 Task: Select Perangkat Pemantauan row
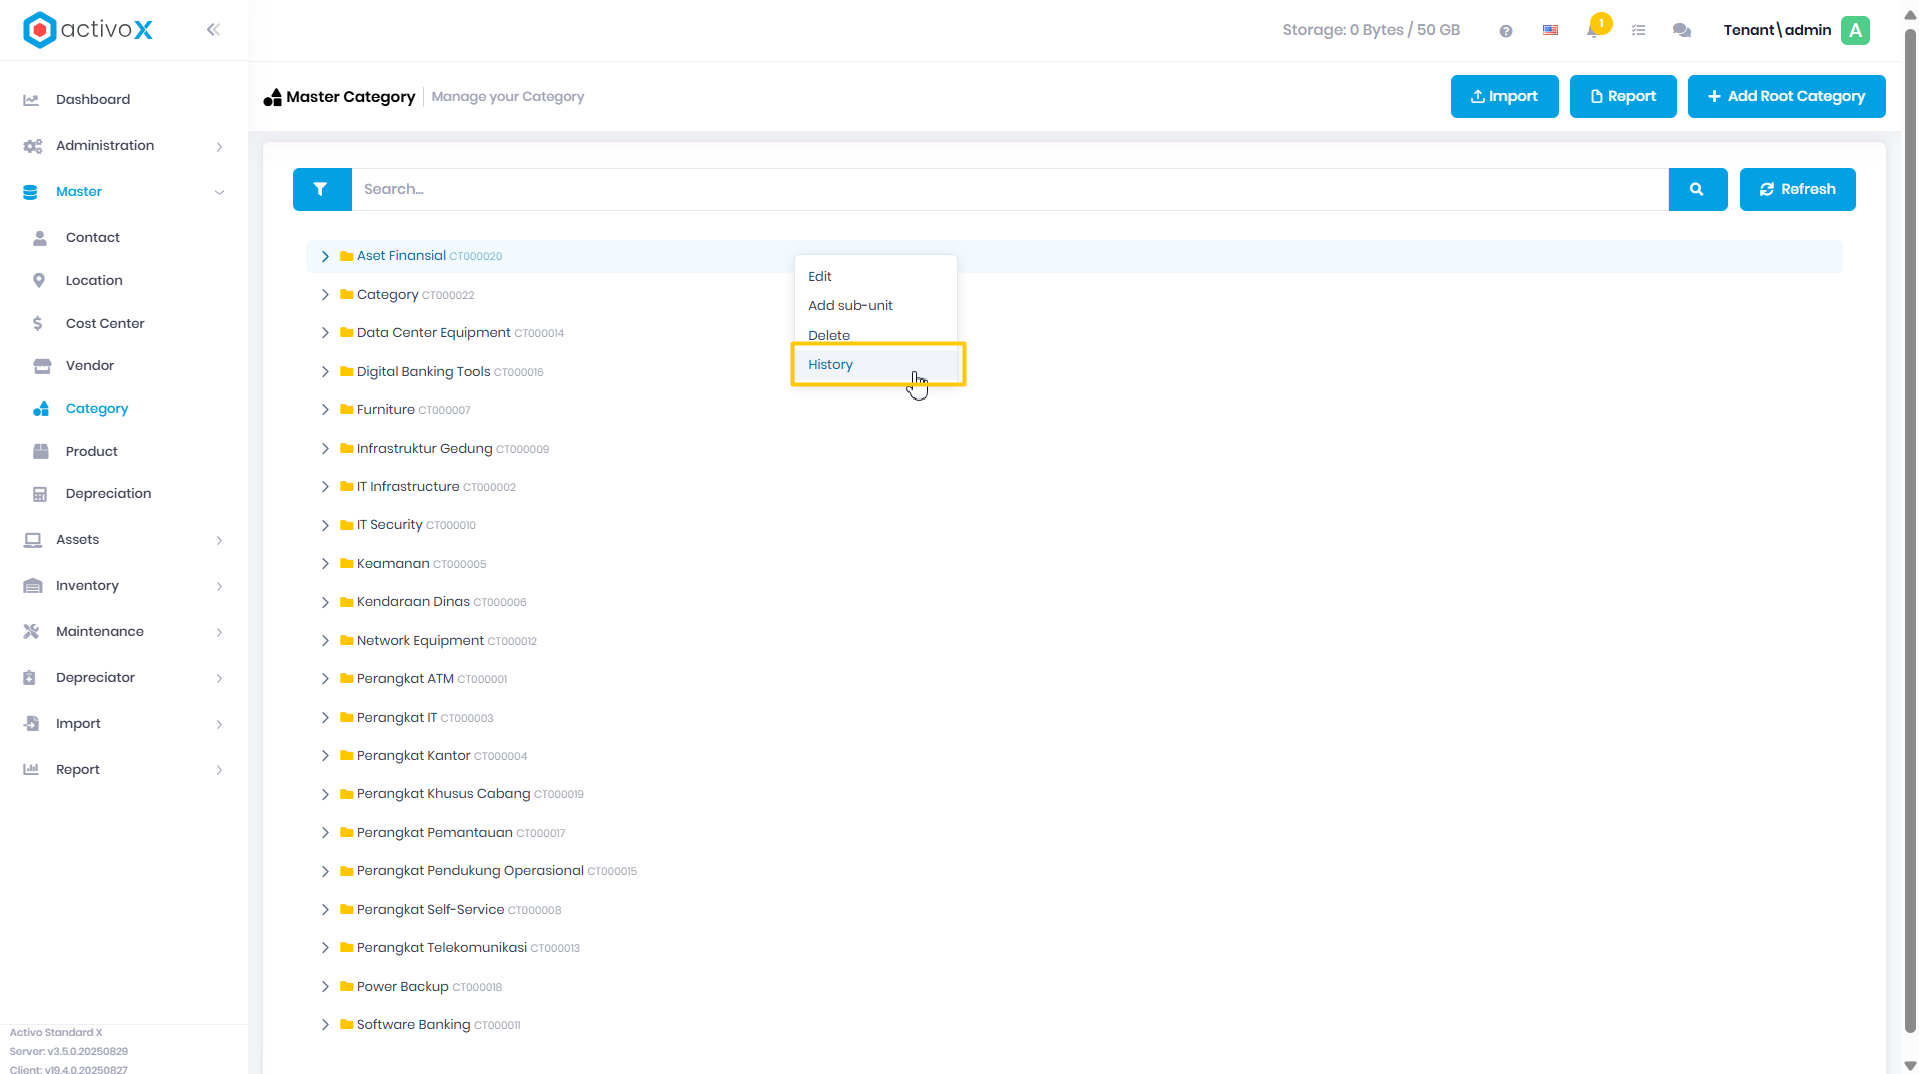(1074, 833)
